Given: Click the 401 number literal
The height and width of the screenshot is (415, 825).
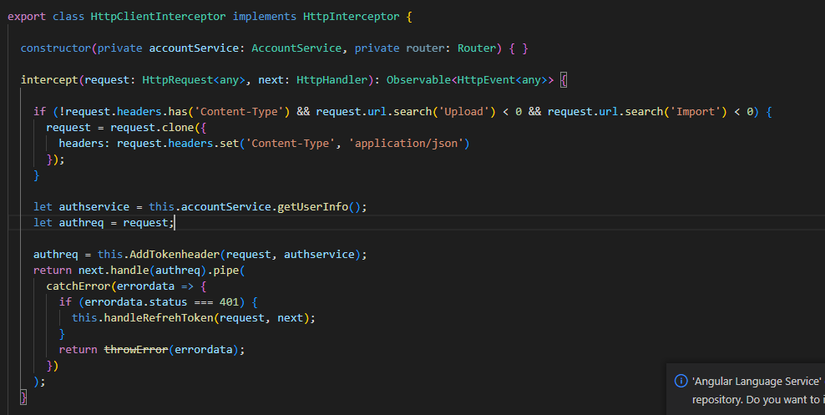Looking at the screenshot, I should [x=229, y=302].
